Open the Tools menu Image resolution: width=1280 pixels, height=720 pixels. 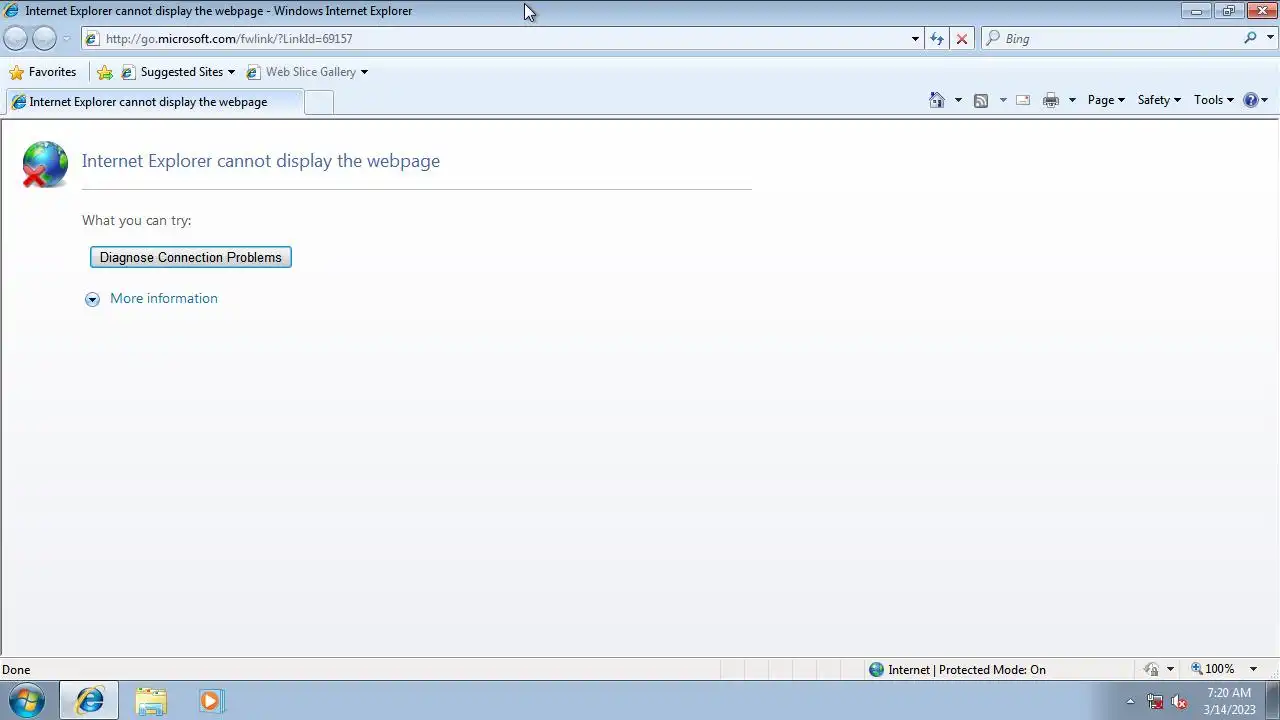tap(1214, 100)
